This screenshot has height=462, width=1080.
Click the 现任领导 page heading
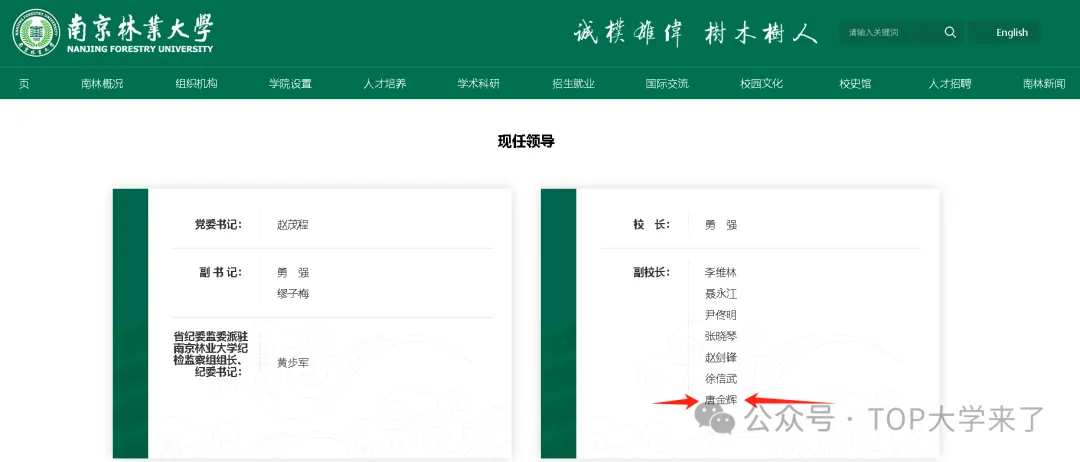[x=526, y=142]
